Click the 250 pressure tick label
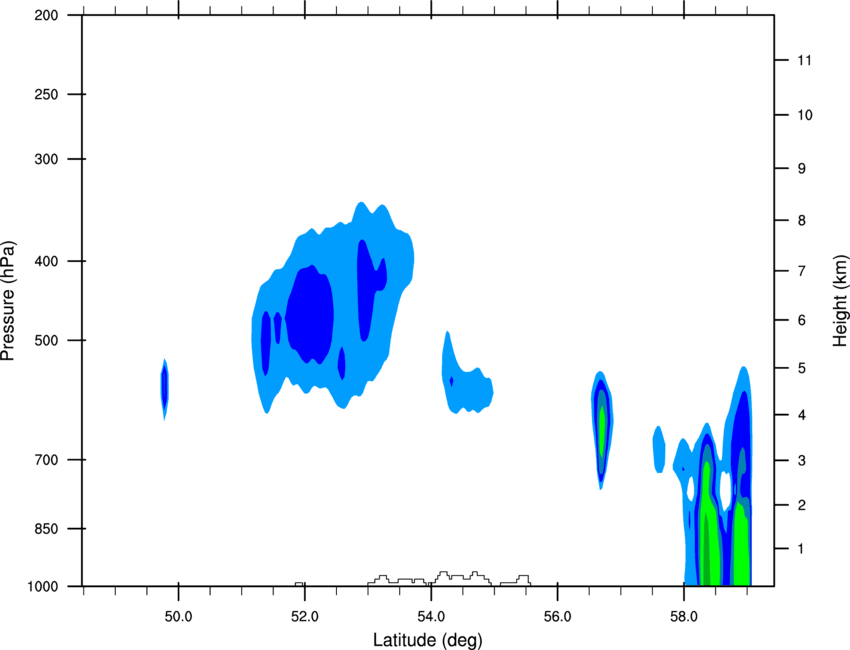Viewport: 850px width, 650px height. (47, 94)
